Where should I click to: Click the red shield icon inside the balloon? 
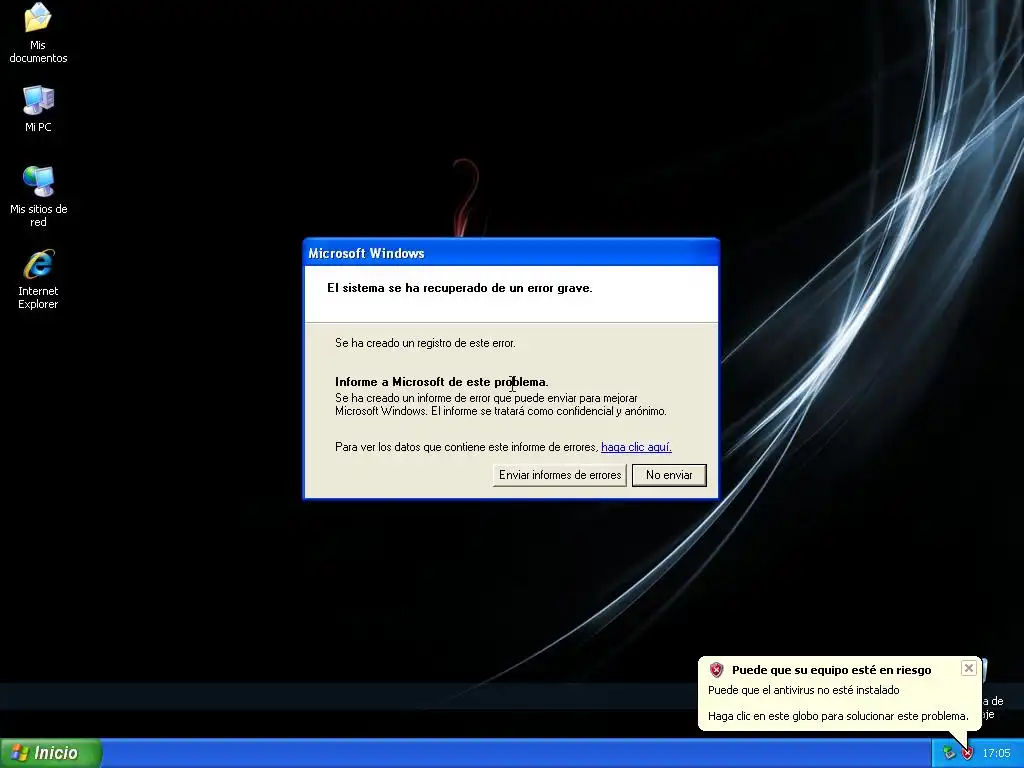716,670
